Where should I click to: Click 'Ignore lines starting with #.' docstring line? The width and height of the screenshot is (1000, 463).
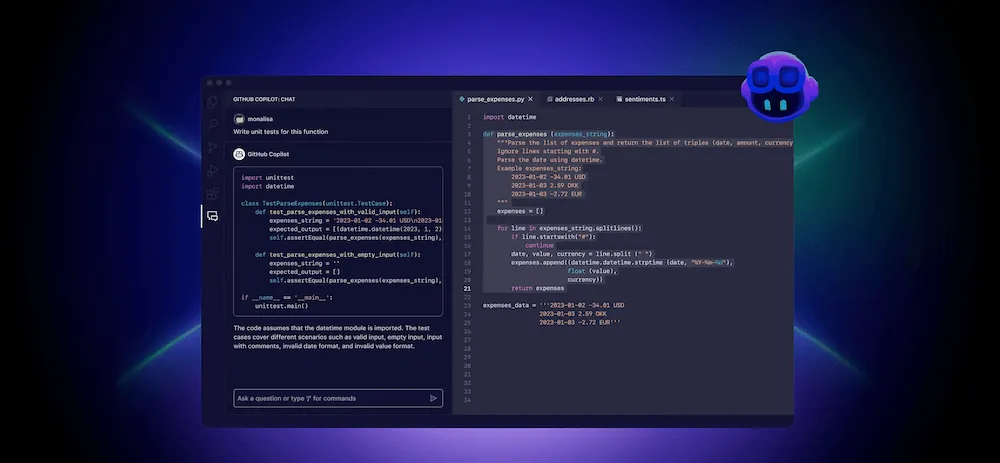pyautogui.click(x=547, y=151)
